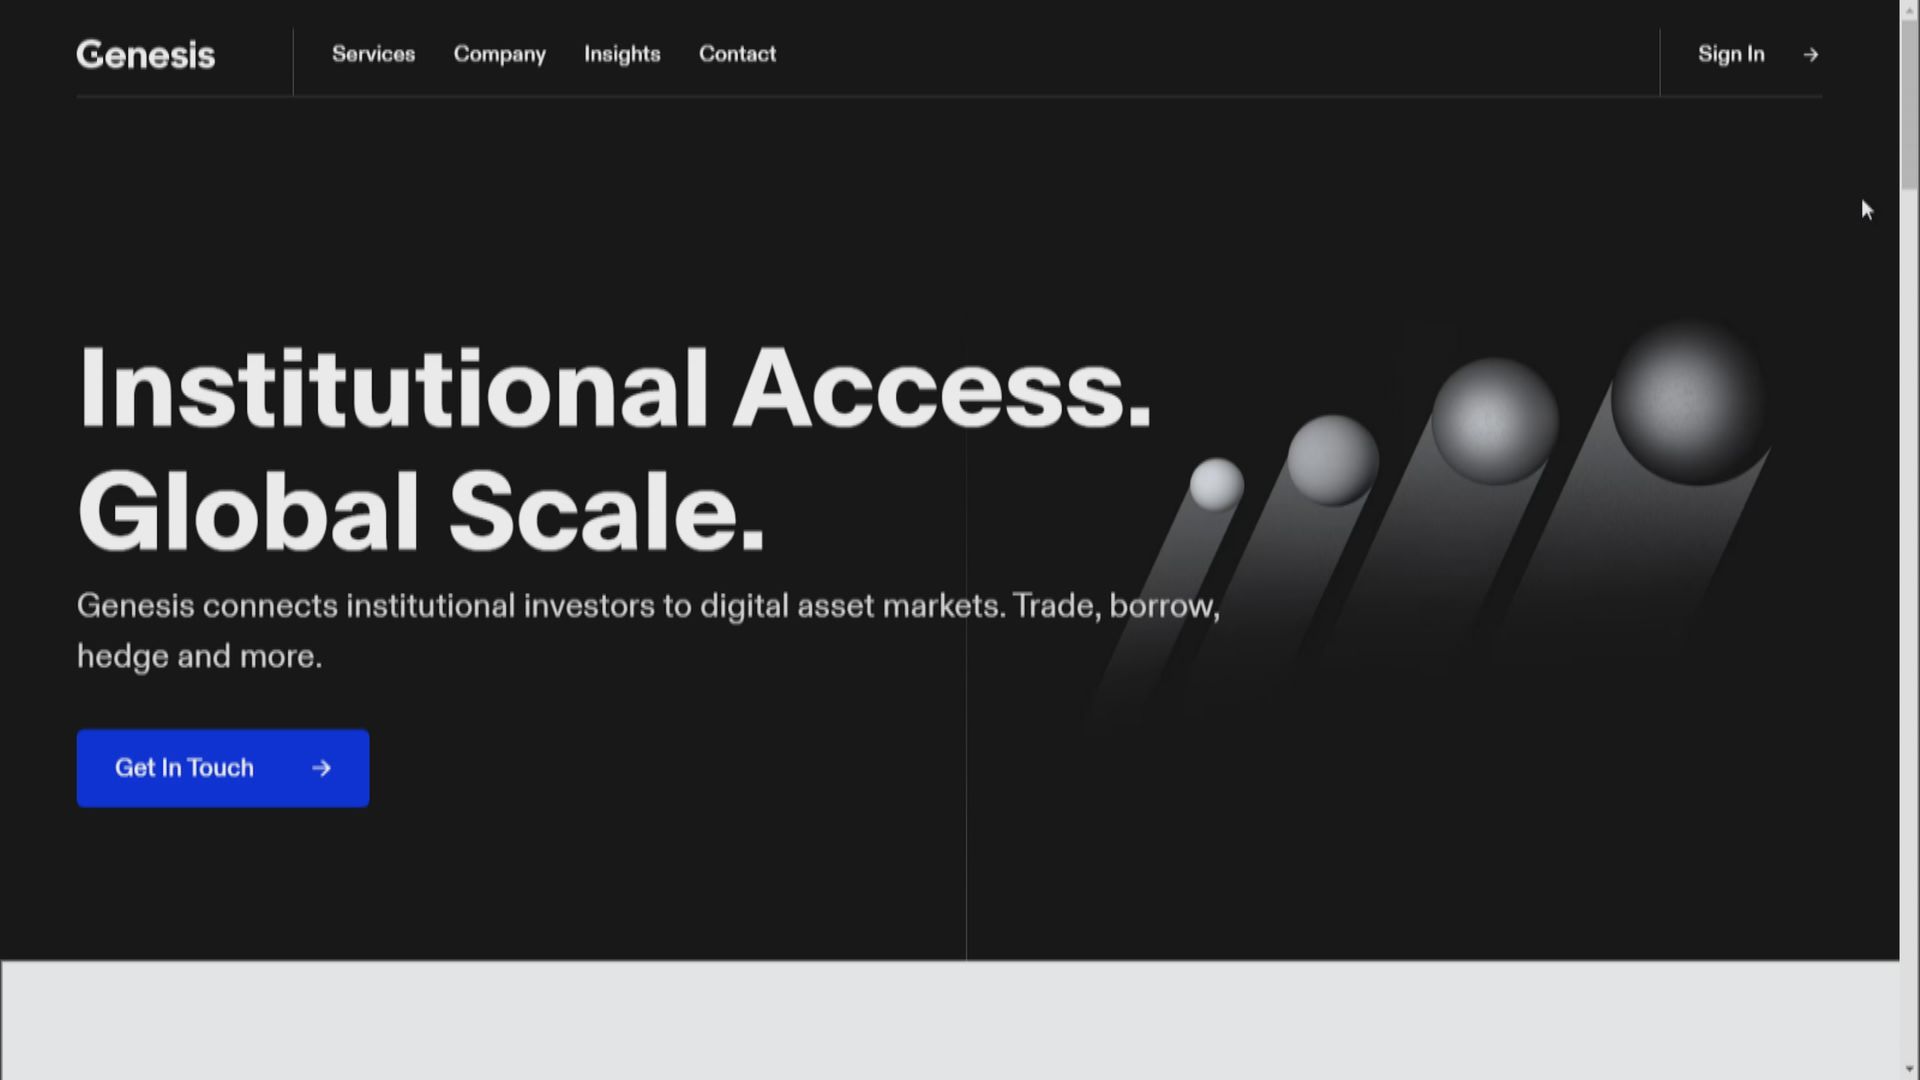The width and height of the screenshot is (1920, 1080).
Task: Click the Genesis logo in the header
Action: pos(145,53)
